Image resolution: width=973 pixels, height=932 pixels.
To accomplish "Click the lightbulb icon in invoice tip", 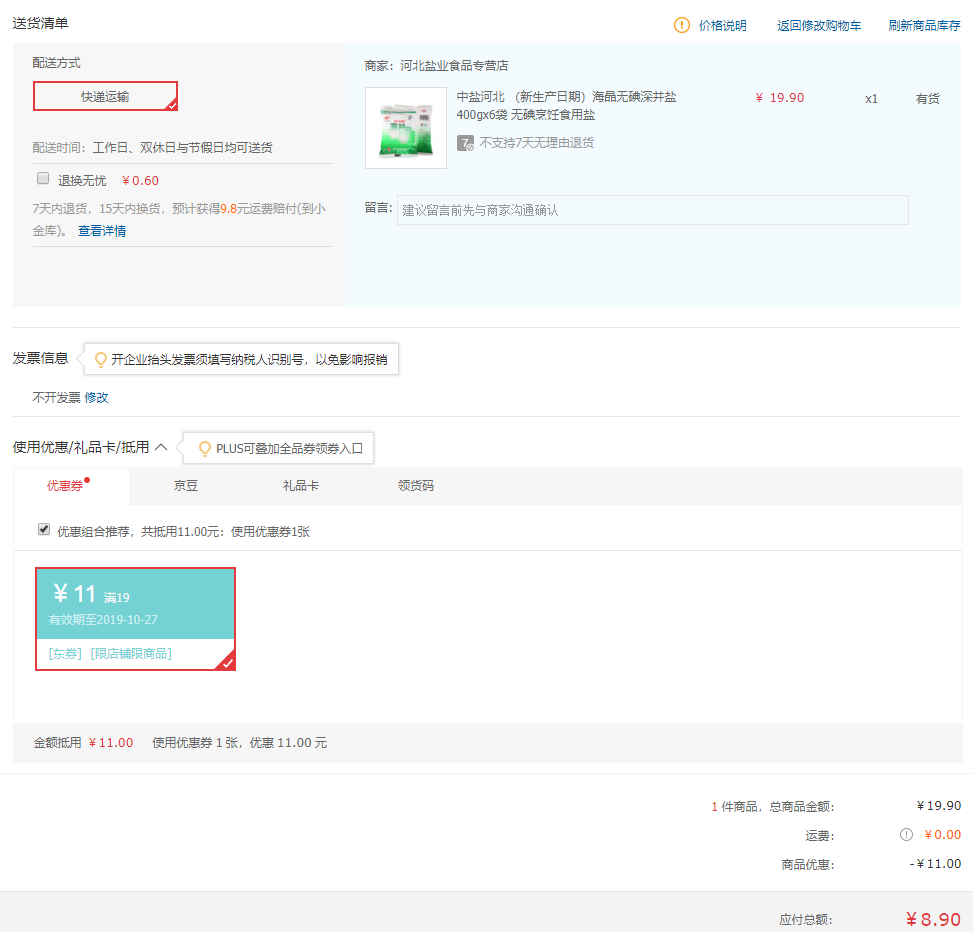I will click(101, 359).
